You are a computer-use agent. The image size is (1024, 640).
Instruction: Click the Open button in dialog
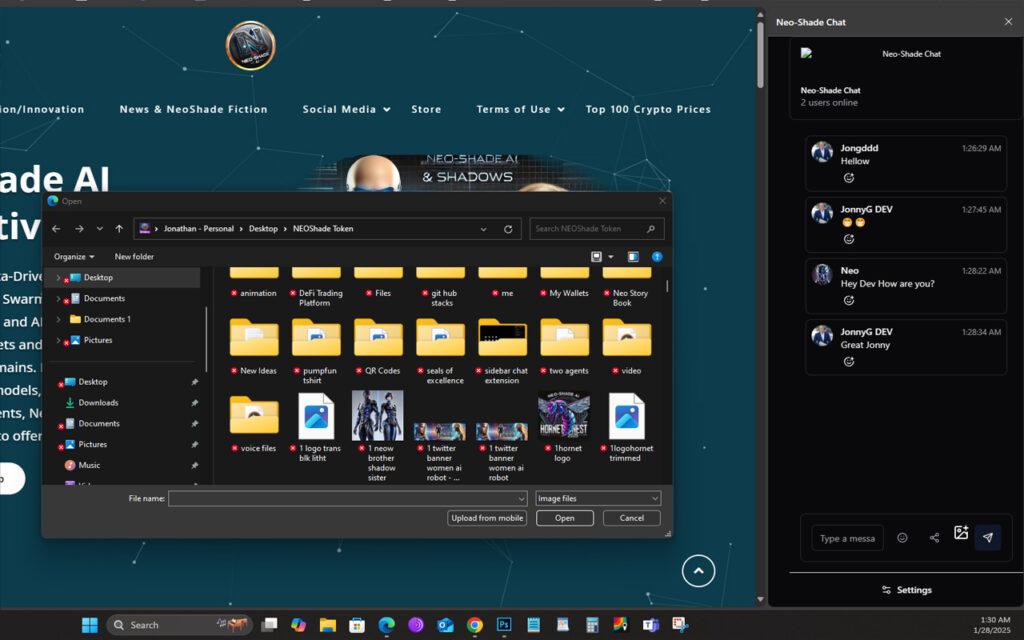(x=565, y=518)
